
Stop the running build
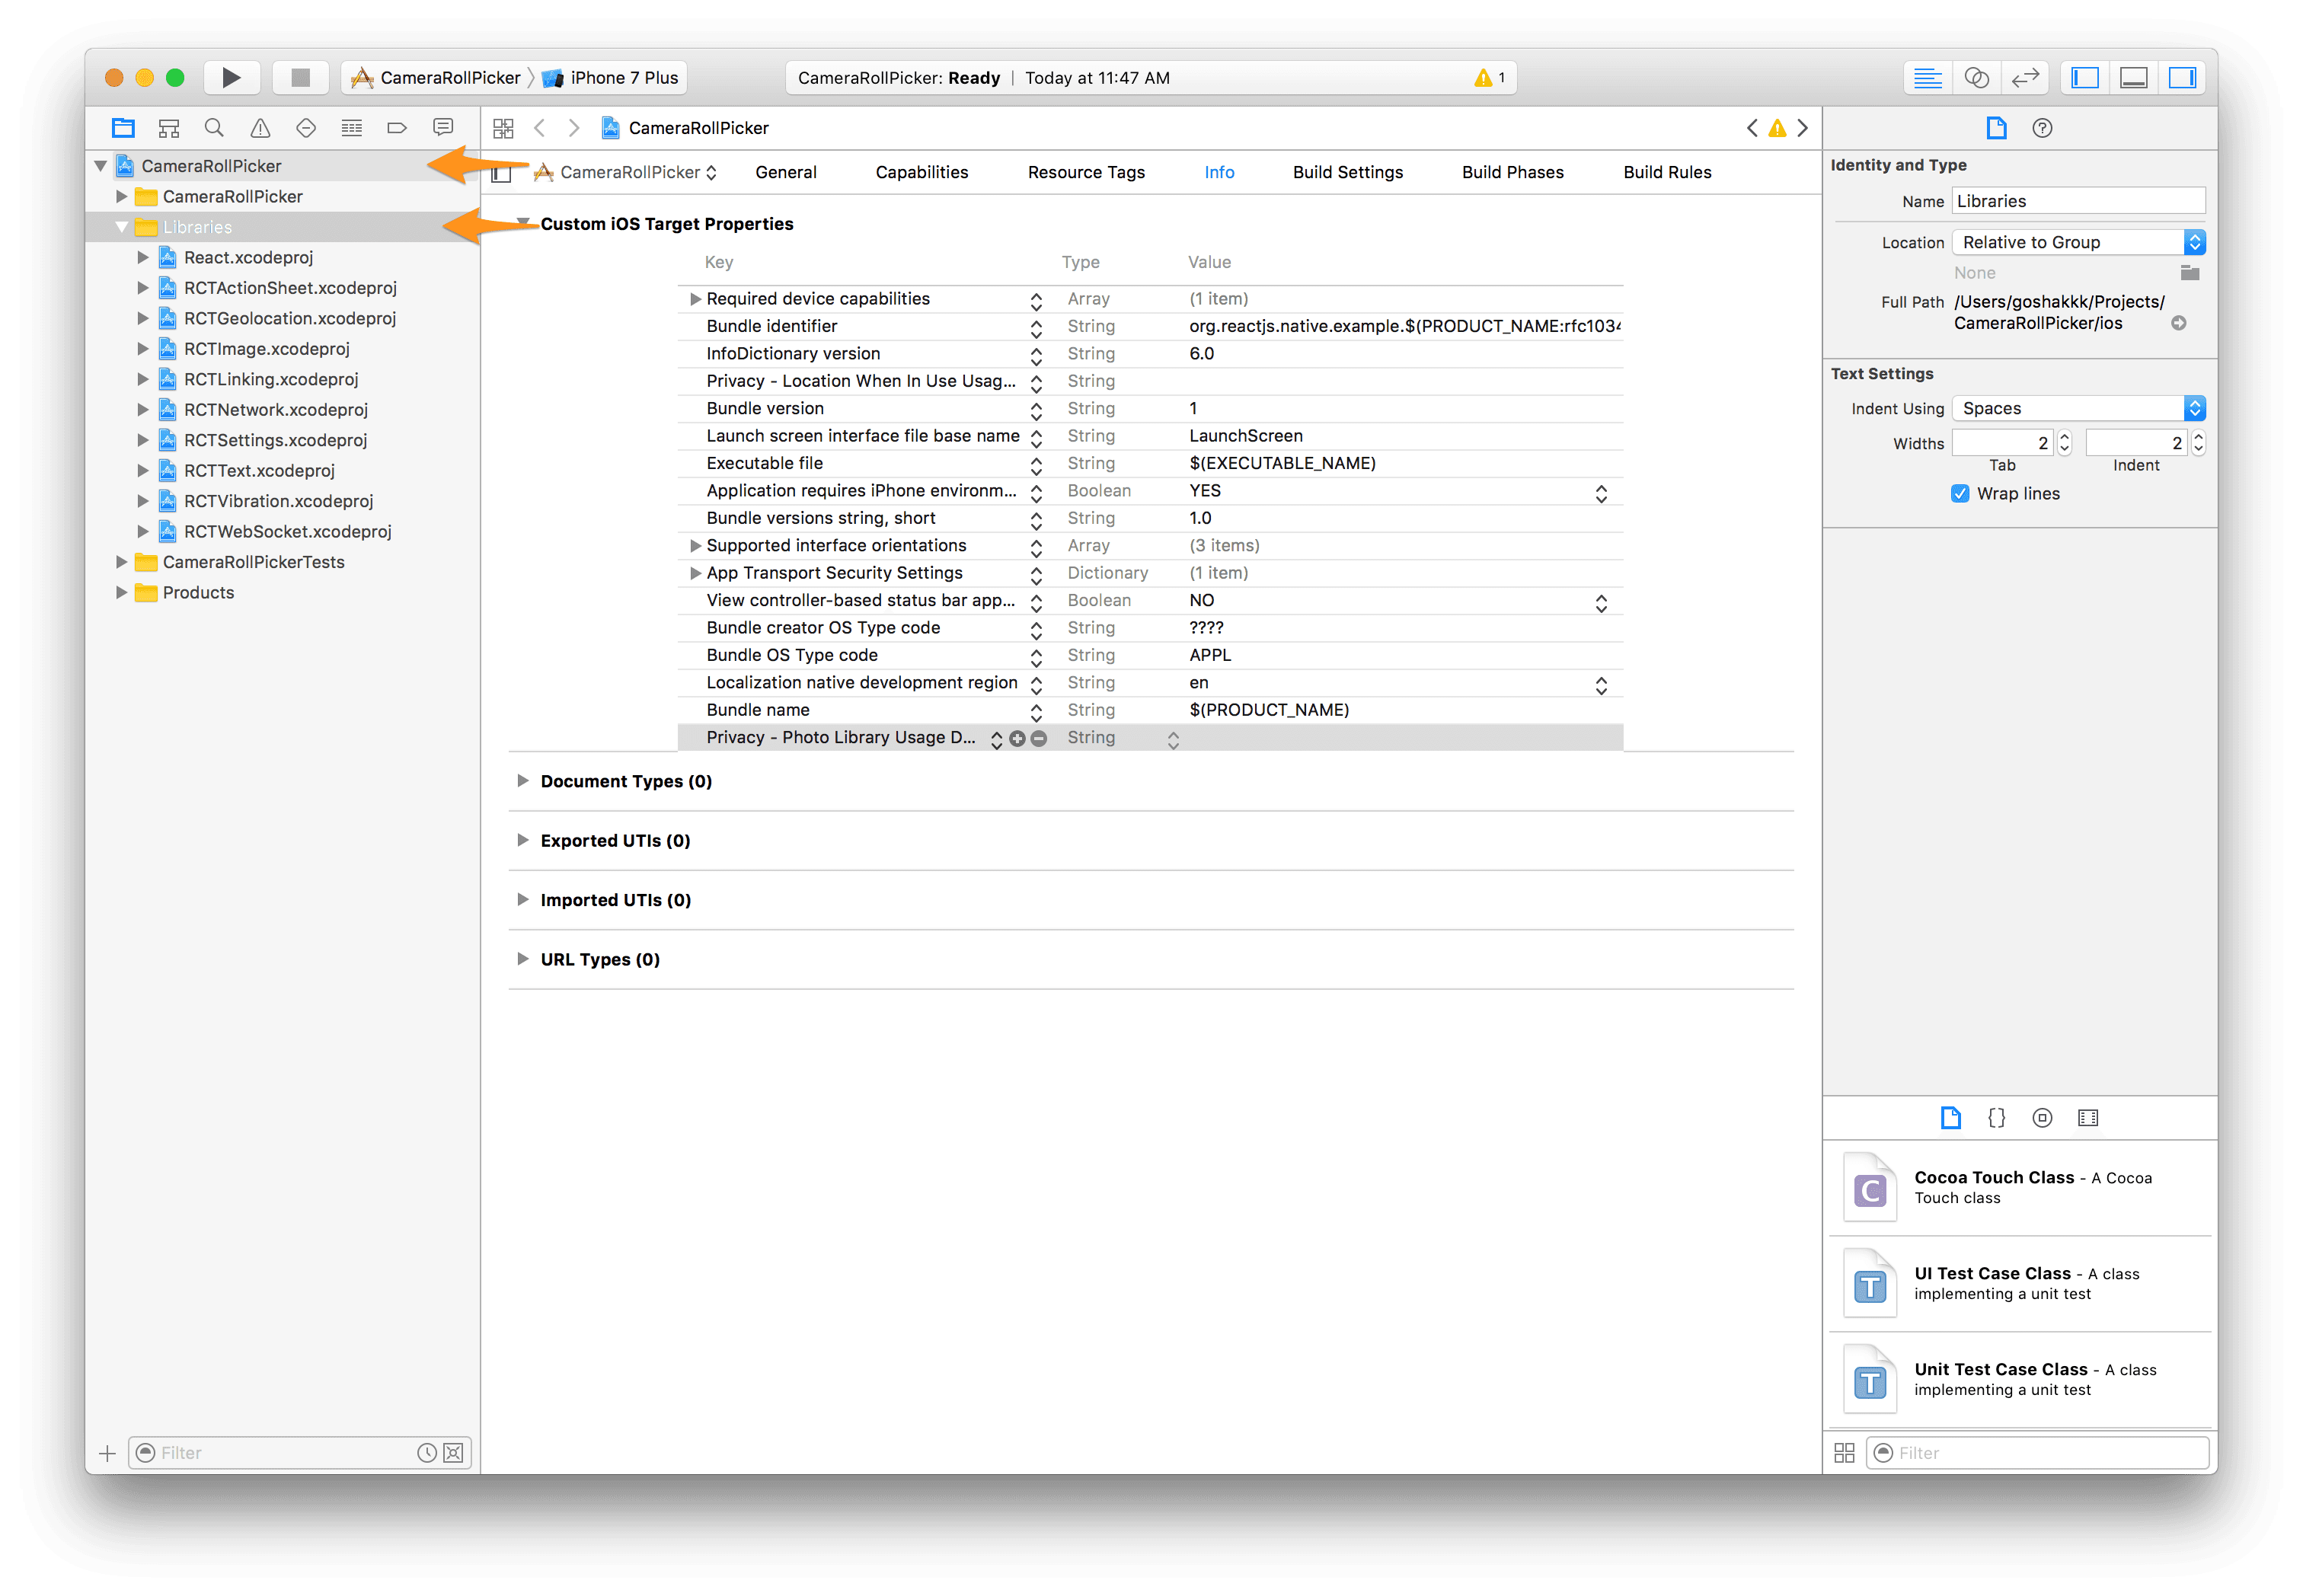pyautogui.click(x=300, y=77)
